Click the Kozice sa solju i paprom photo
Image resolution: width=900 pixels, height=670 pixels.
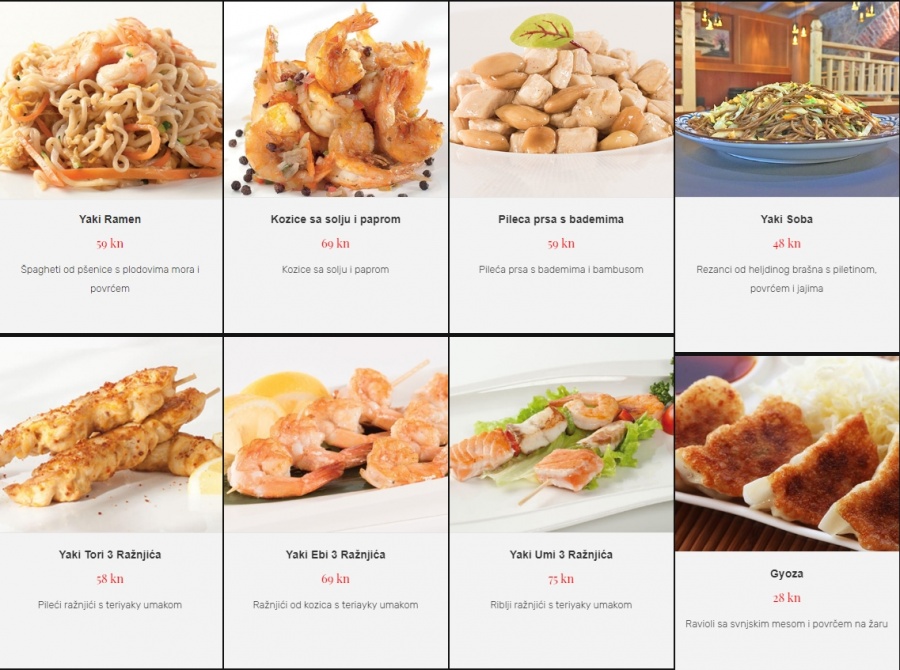coord(336,99)
